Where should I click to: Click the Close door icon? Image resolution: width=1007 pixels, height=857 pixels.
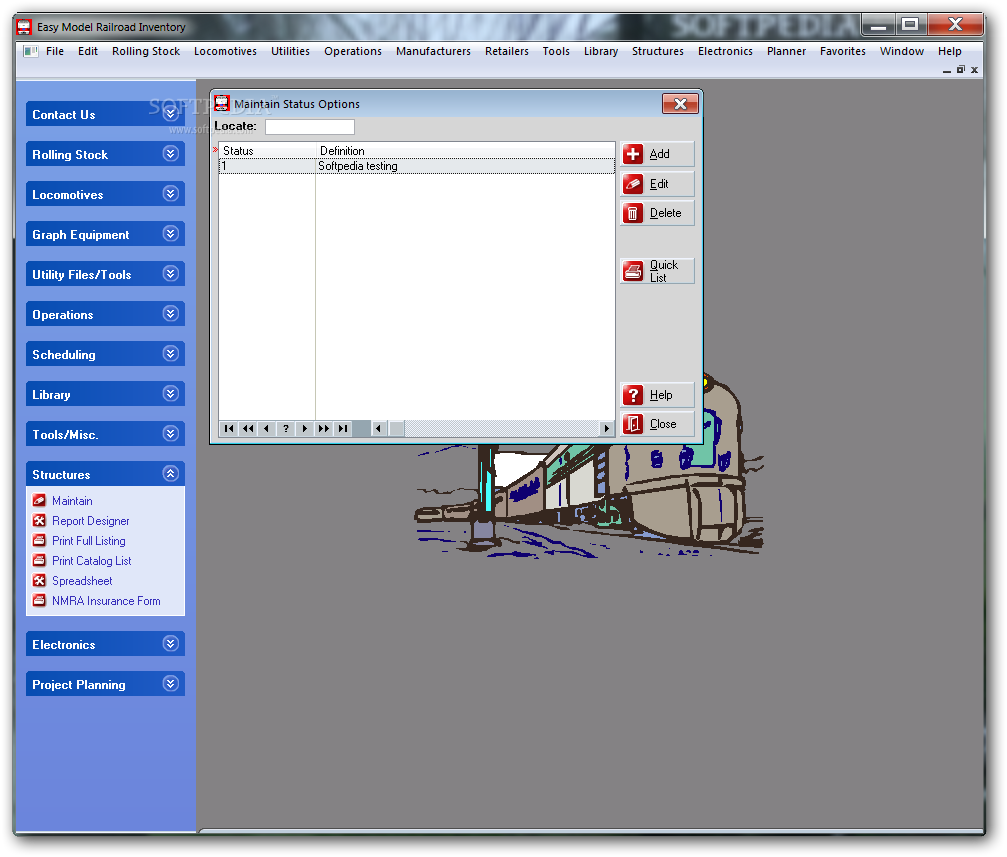pos(633,424)
